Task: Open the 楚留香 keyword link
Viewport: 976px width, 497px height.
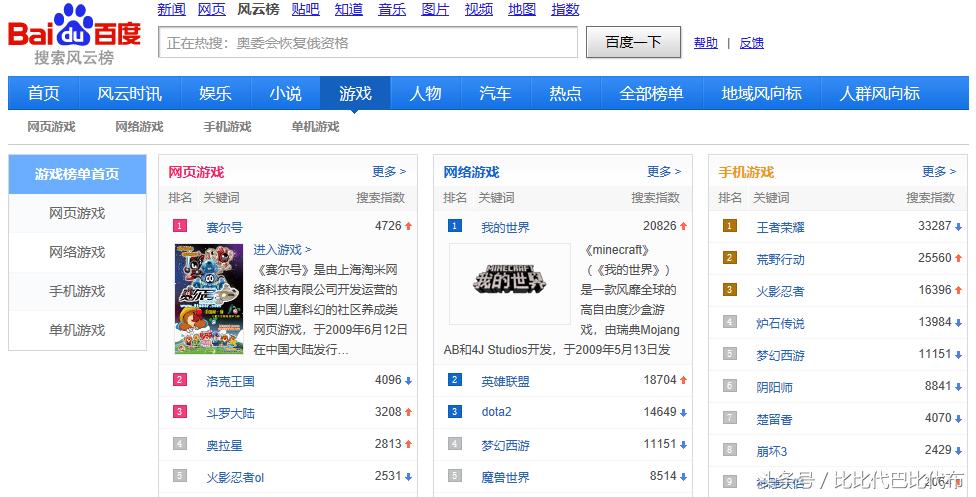Action: click(774, 420)
